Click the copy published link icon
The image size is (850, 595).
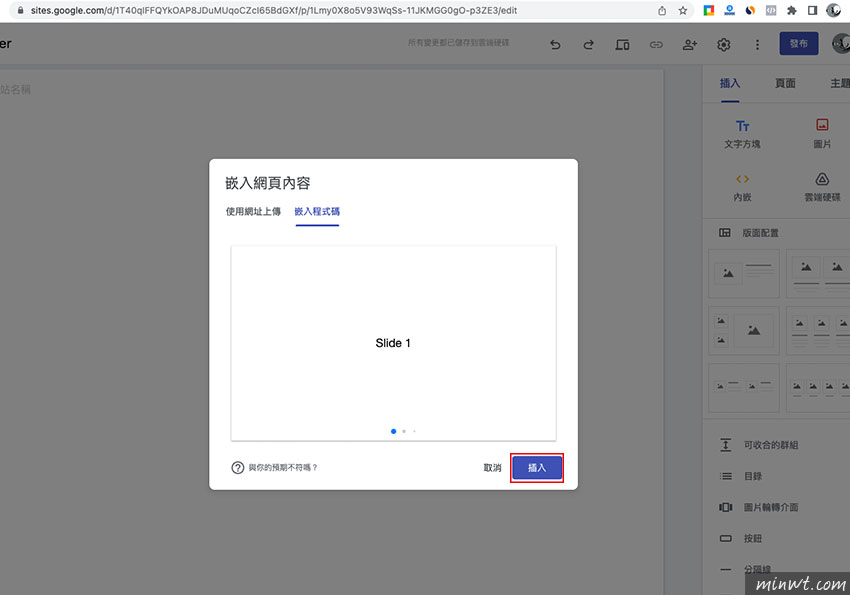point(656,44)
